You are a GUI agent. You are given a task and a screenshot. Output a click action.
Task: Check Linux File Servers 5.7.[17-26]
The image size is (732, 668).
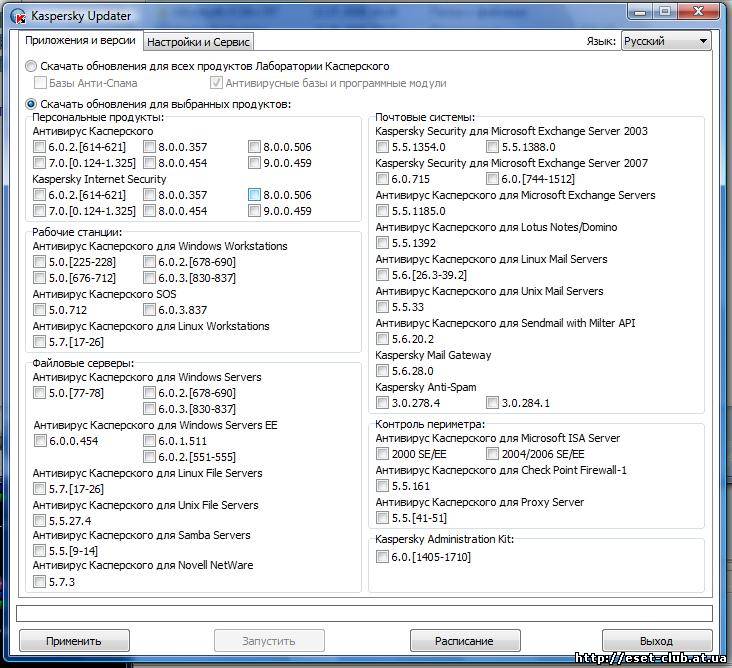tap(39, 489)
